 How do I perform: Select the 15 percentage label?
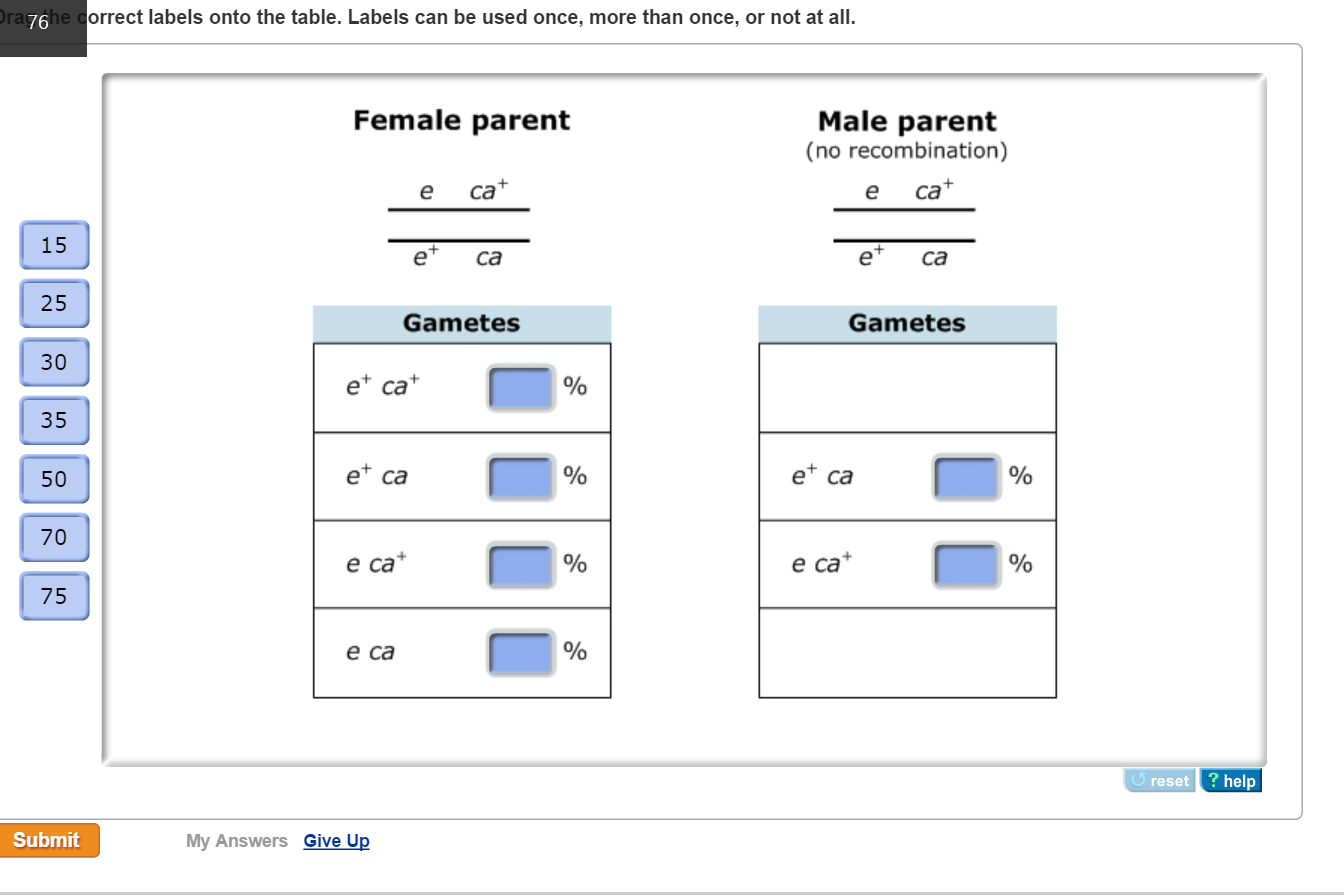(x=54, y=245)
